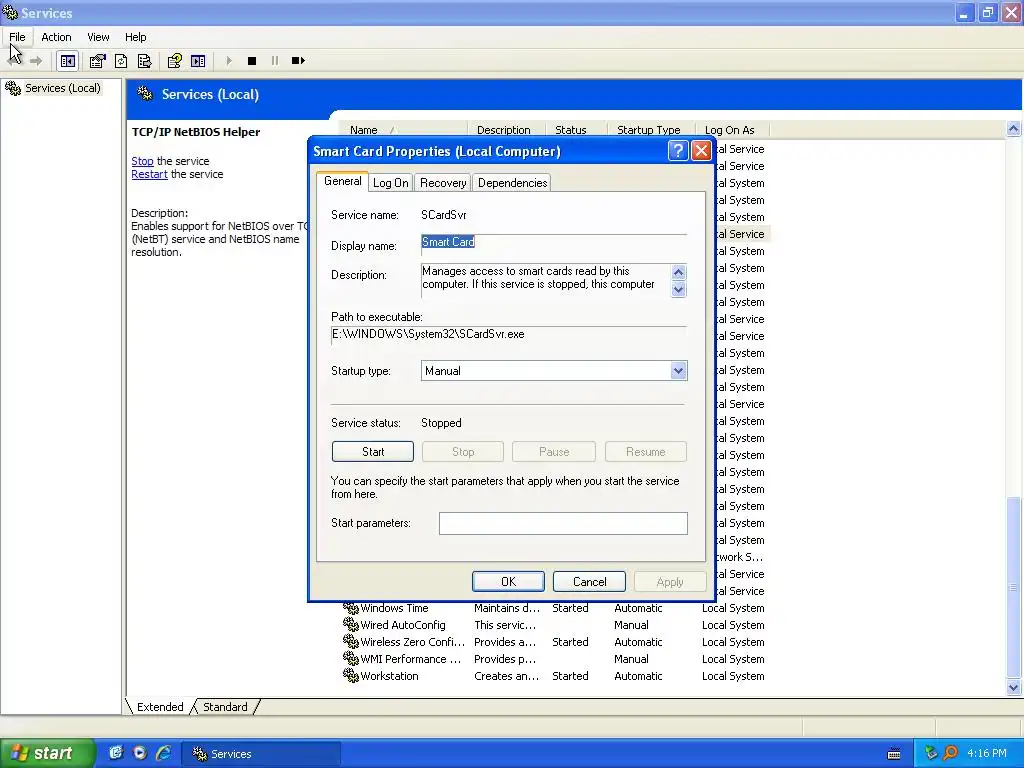Click the Start service button

pos(373,452)
